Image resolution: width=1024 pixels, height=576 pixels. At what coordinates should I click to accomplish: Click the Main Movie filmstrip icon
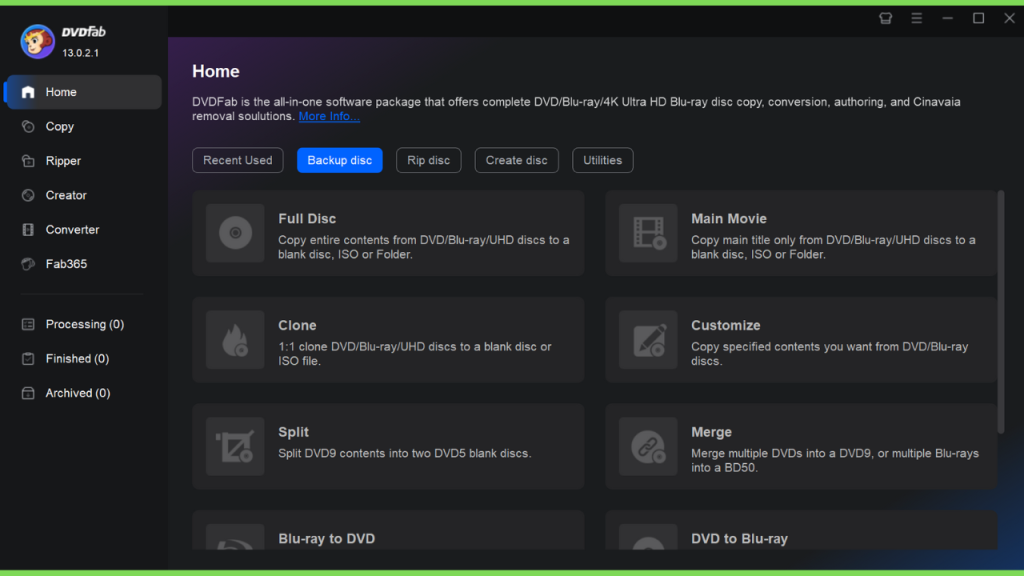[648, 233]
